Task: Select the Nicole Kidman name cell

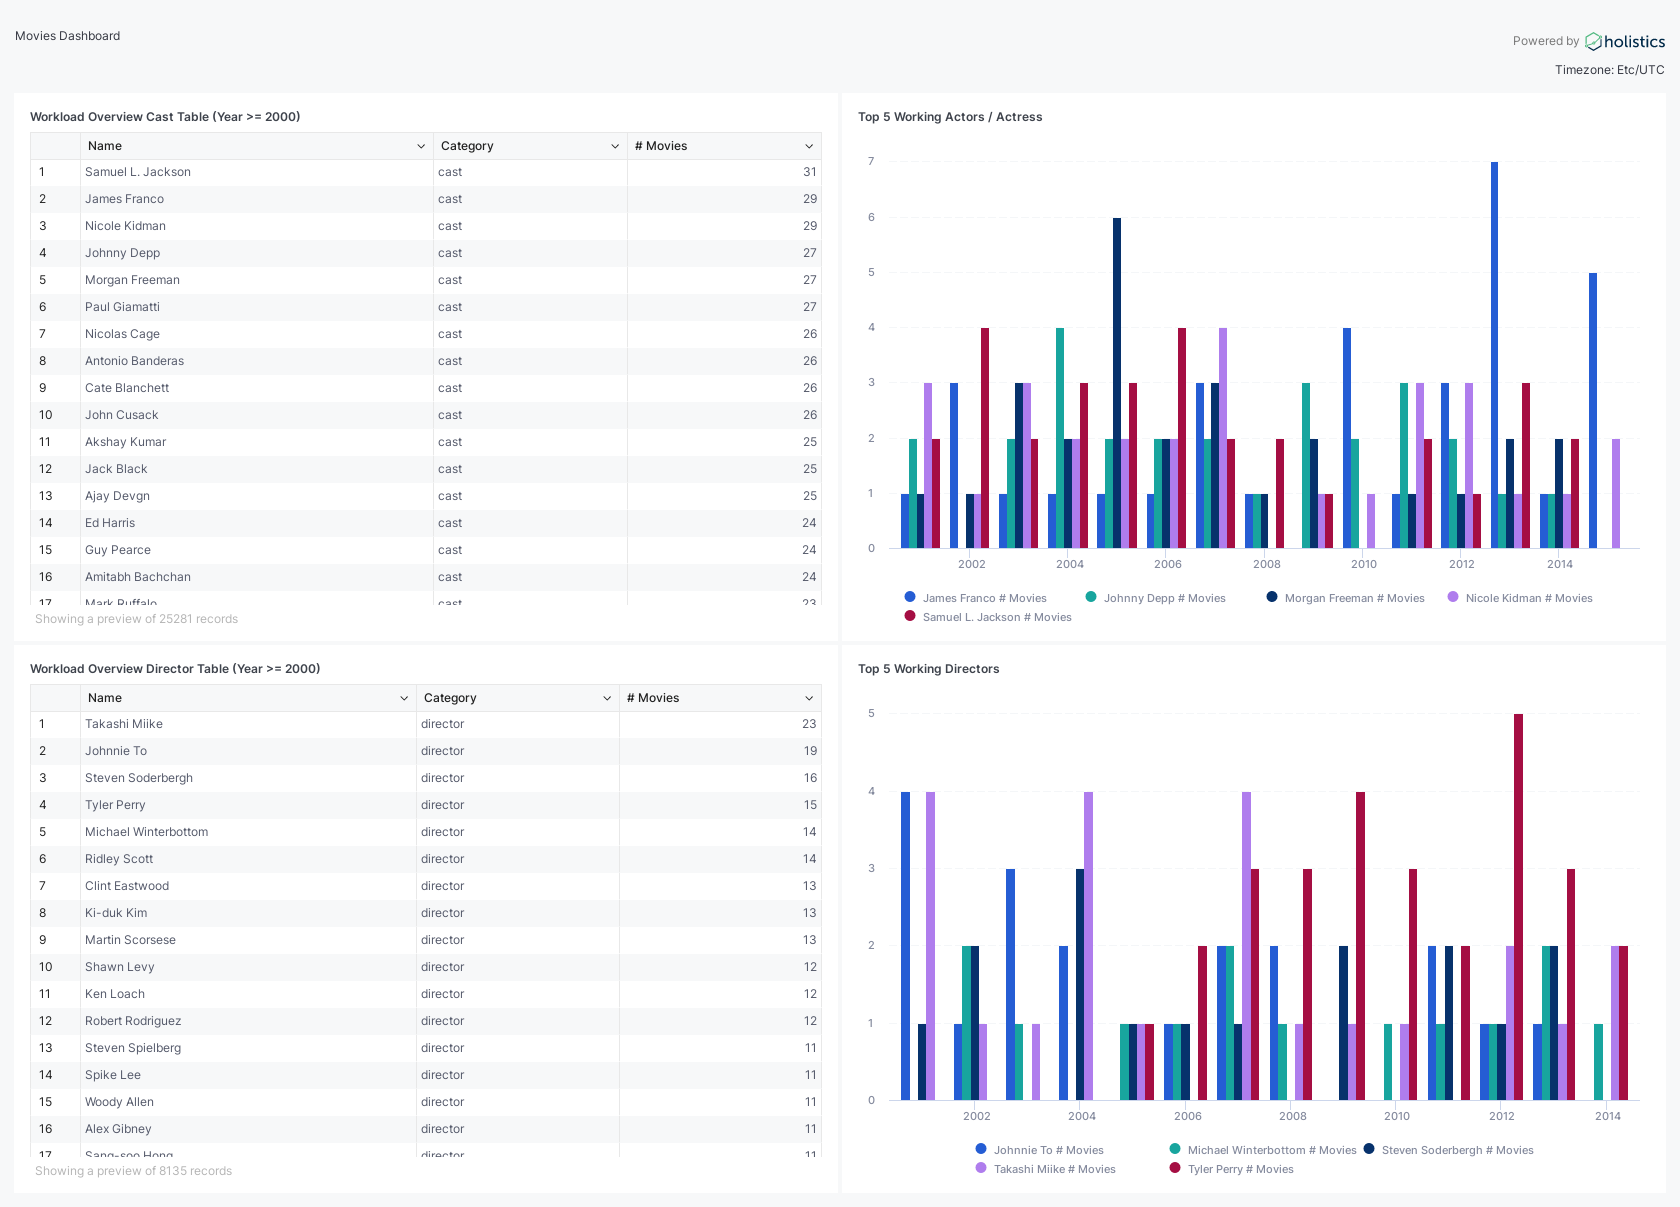Action: (x=256, y=226)
